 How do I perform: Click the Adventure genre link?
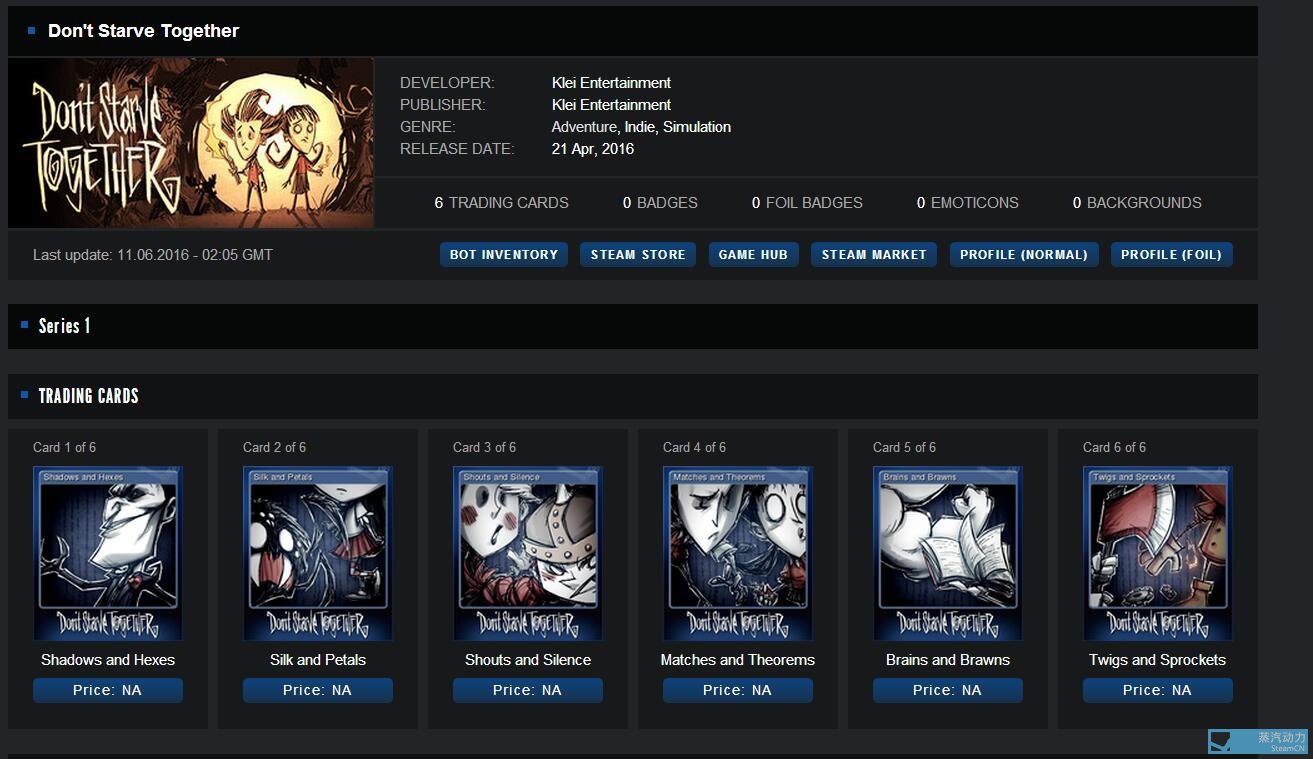pyautogui.click(x=584, y=127)
